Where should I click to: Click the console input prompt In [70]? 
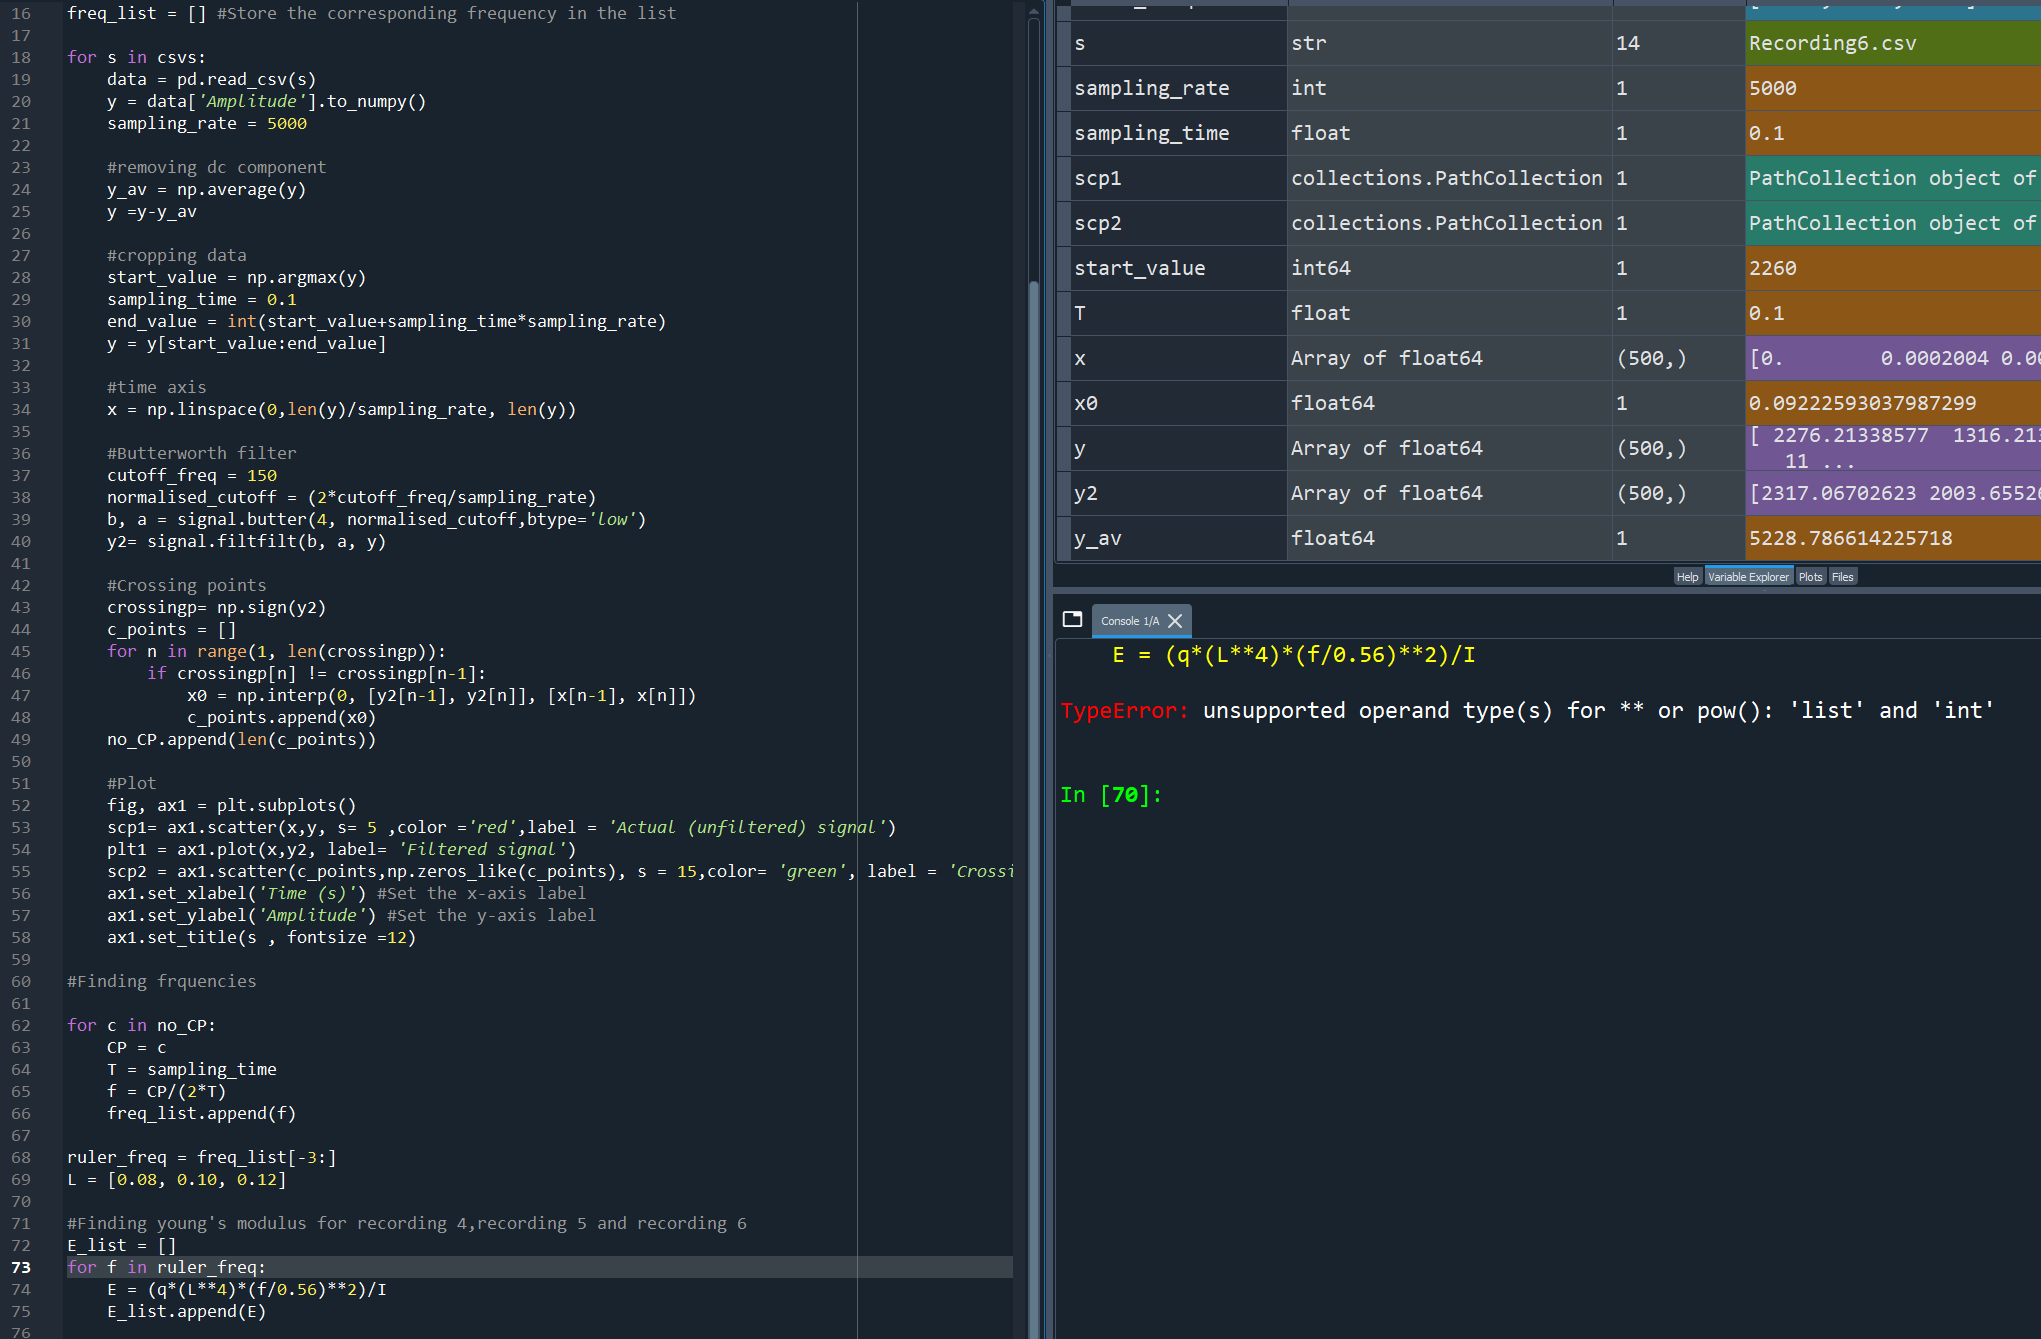[x=1111, y=795]
